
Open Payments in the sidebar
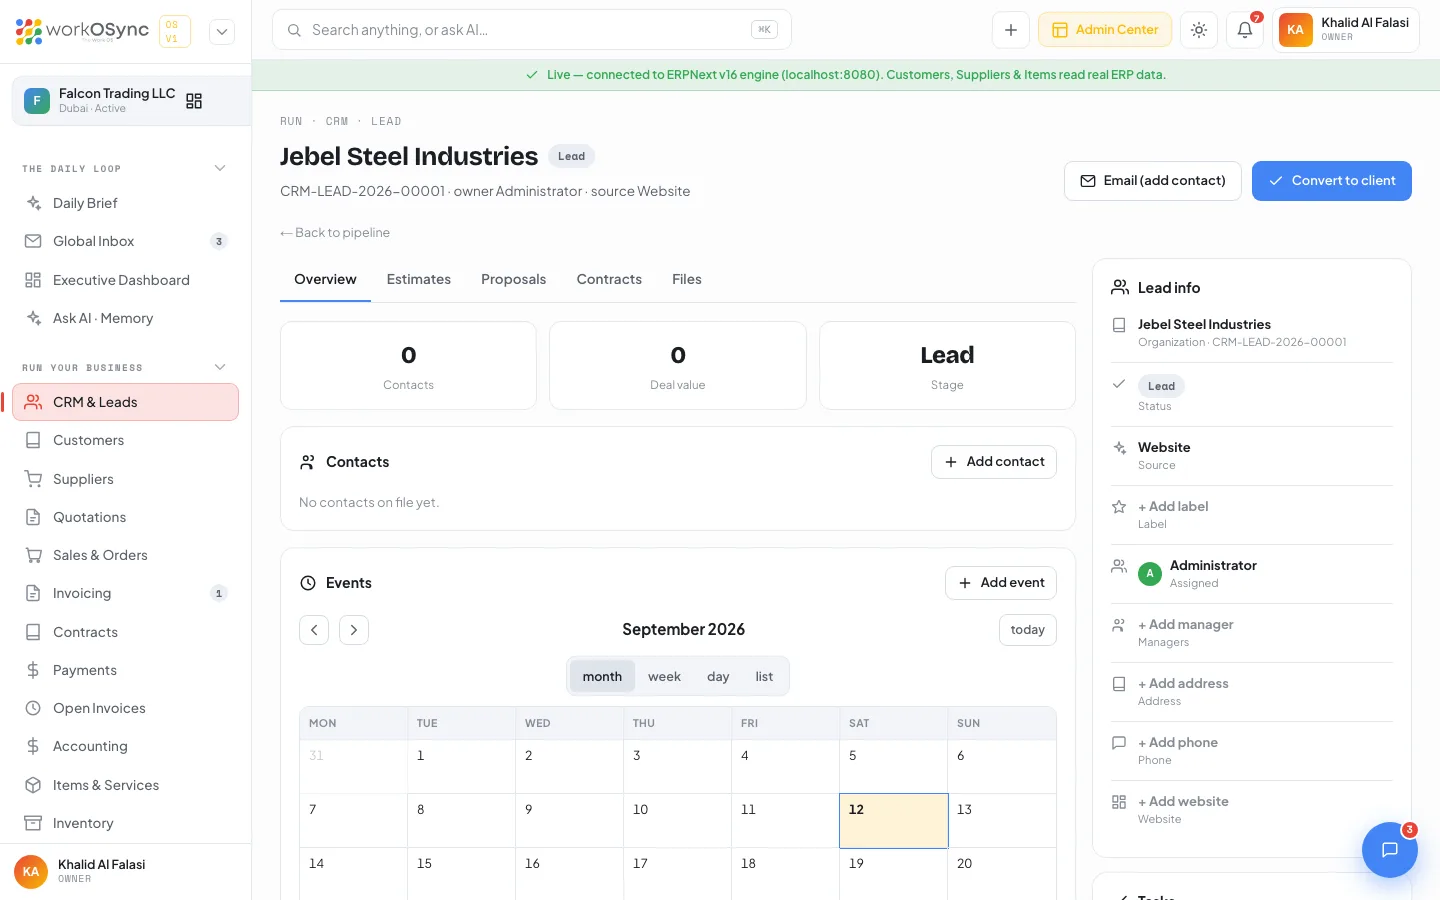[x=125, y=670]
